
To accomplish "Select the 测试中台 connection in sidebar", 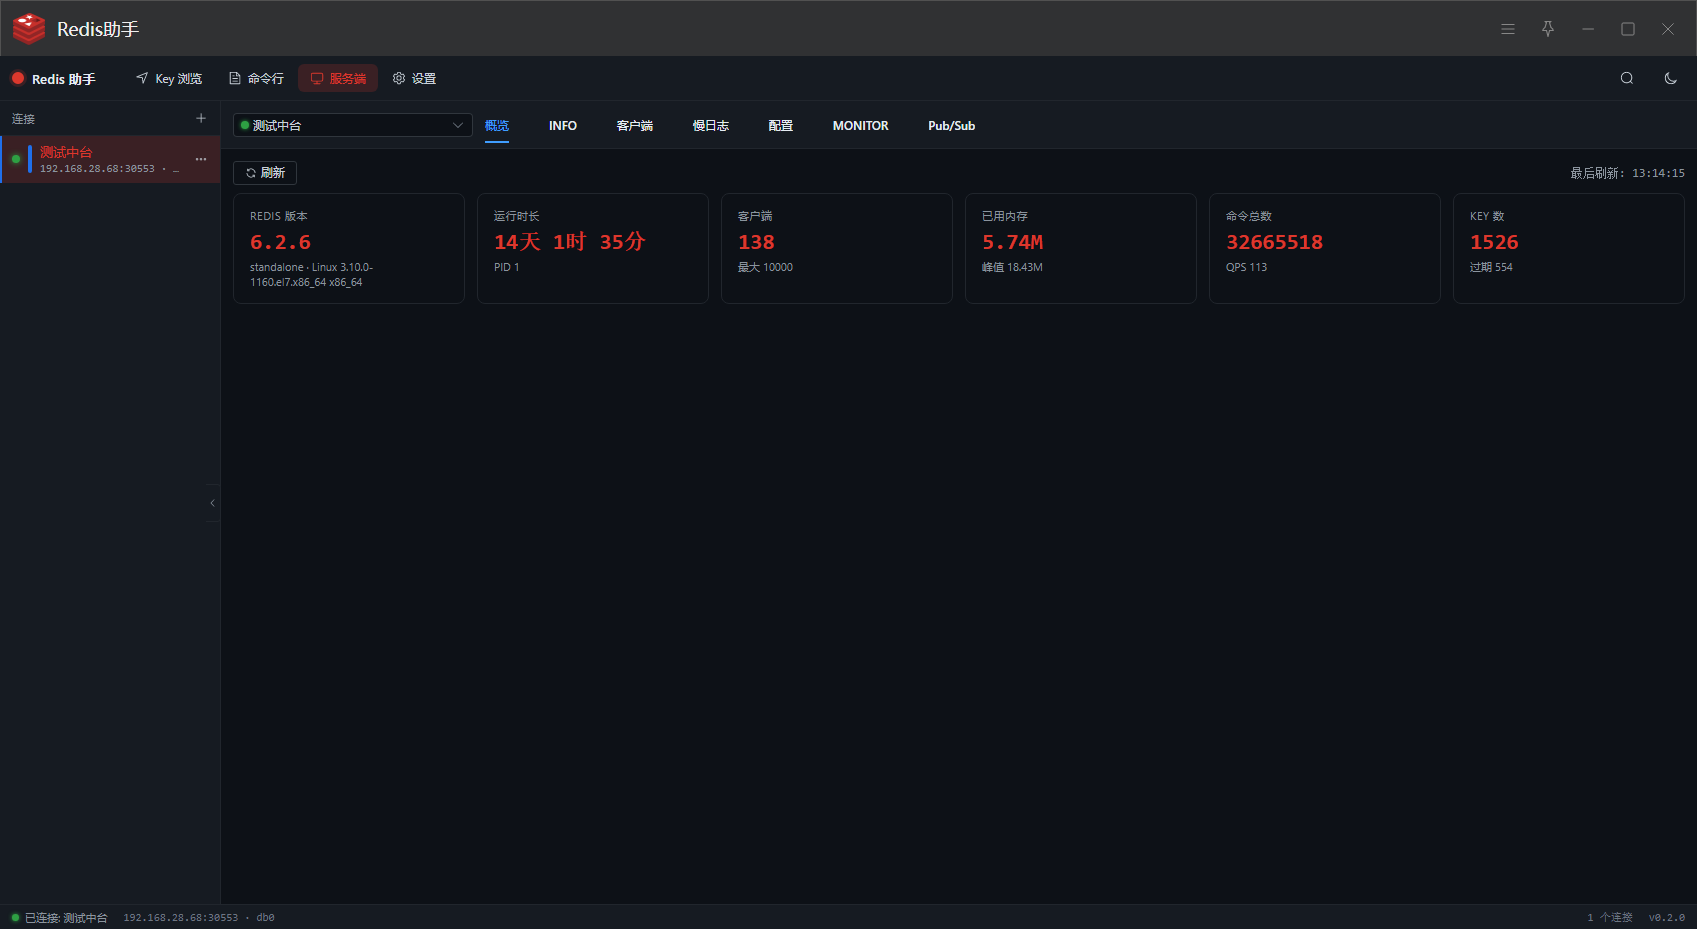I will coord(110,159).
